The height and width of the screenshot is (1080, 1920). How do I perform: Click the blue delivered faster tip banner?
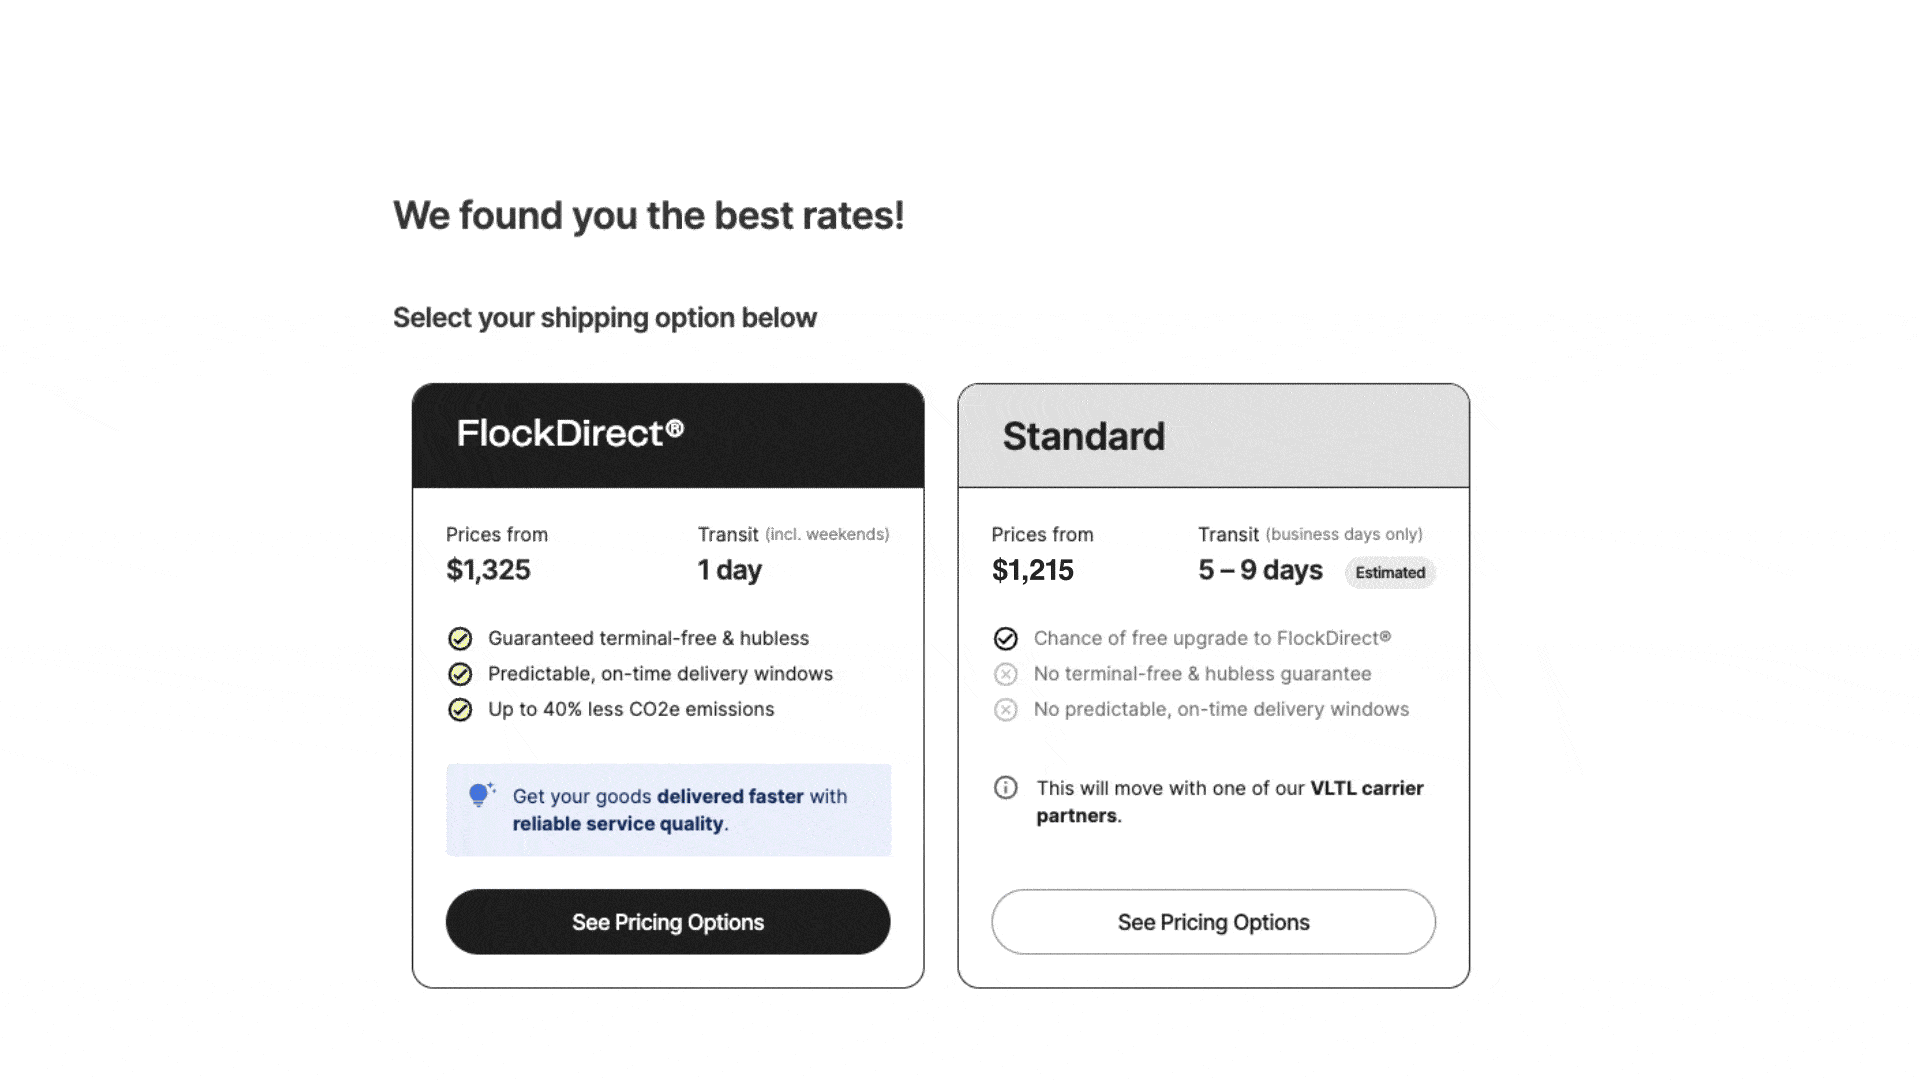(668, 810)
